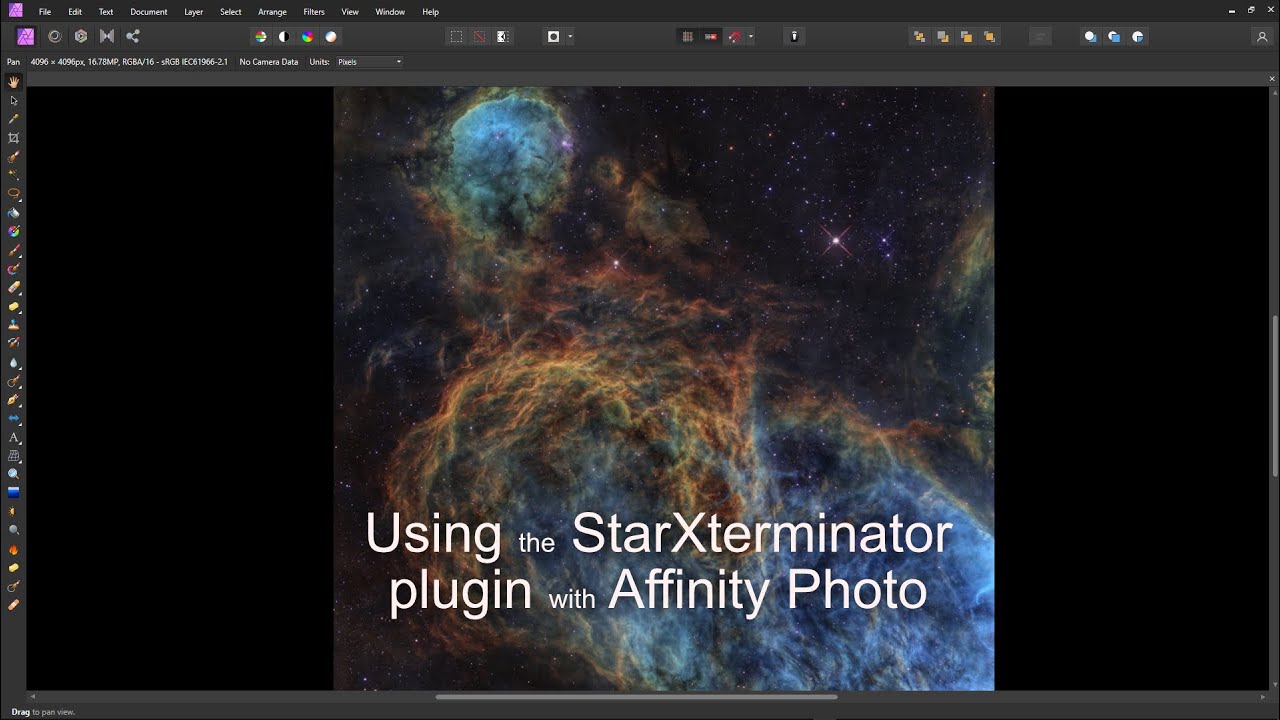Apply Auto White Balance

(x=331, y=36)
